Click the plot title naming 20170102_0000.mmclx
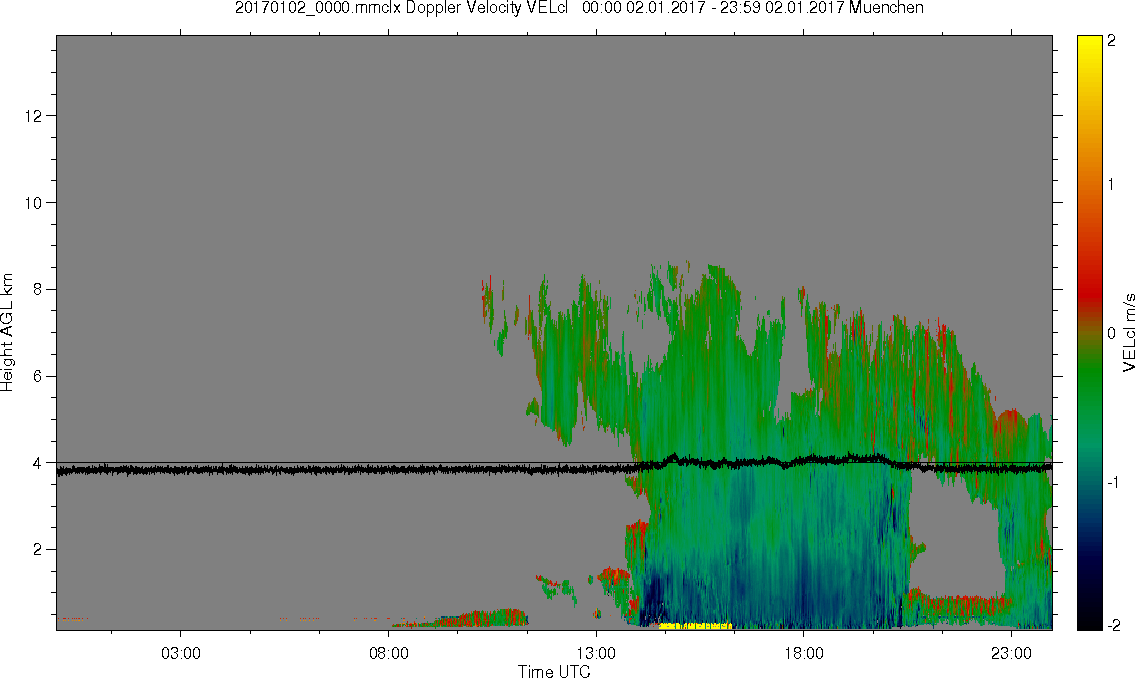Image resolution: width=1135 pixels, height=678 pixels. point(579,8)
